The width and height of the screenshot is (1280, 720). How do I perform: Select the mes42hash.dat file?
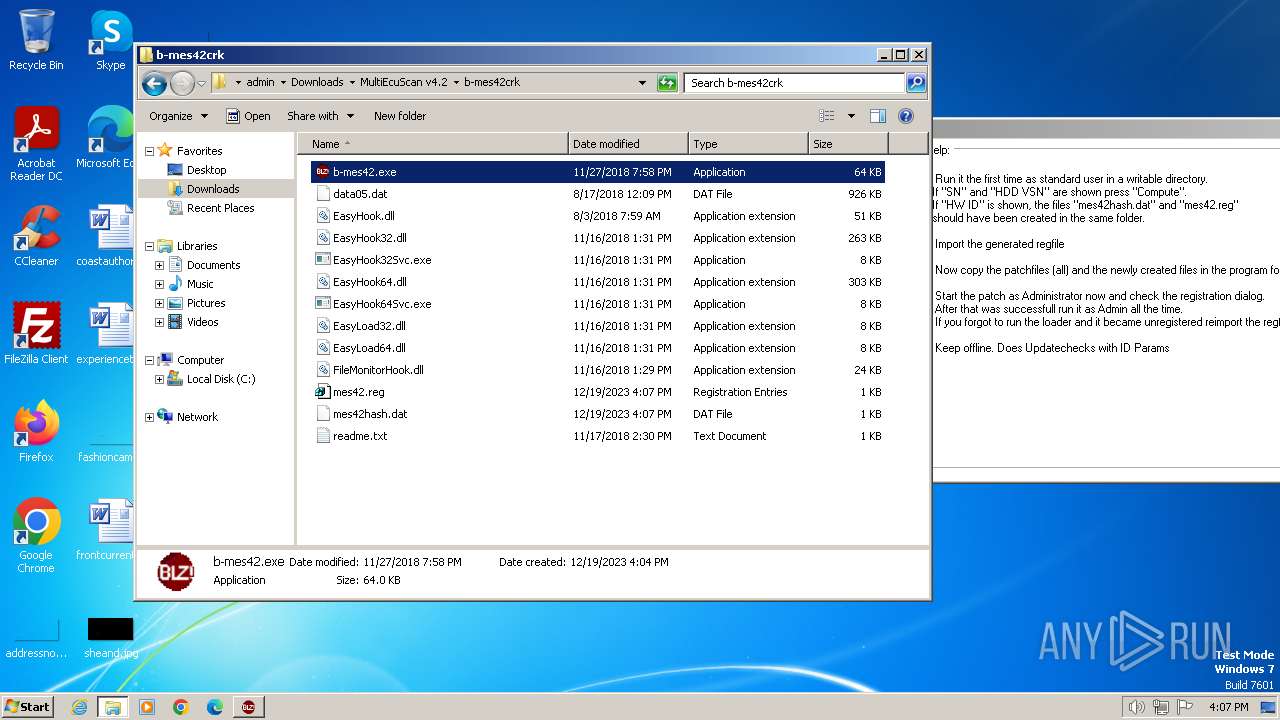[370, 414]
